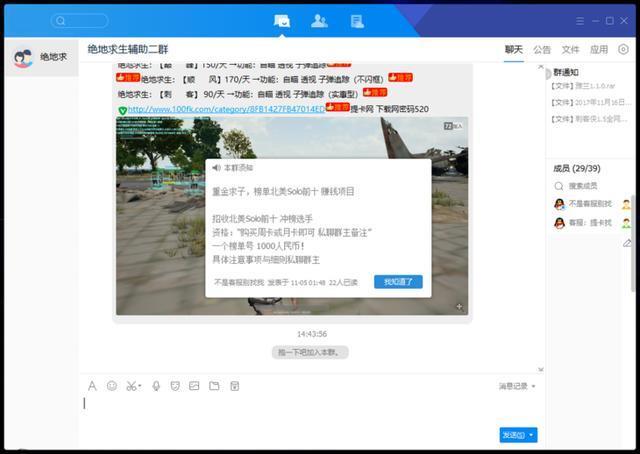The image size is (640, 454).
Task: Open 消息记录 dropdown
Action: tap(517, 386)
